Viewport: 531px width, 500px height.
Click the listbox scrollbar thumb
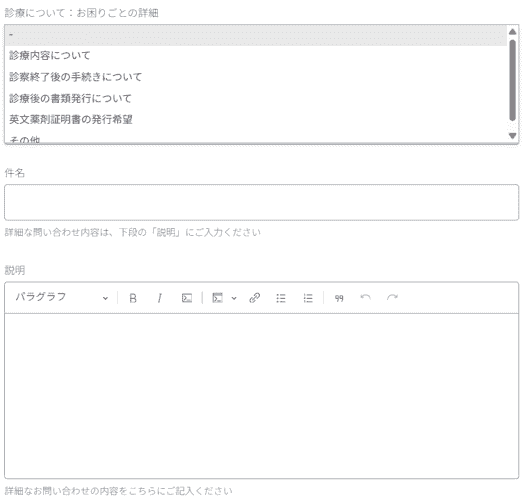click(x=512, y=80)
